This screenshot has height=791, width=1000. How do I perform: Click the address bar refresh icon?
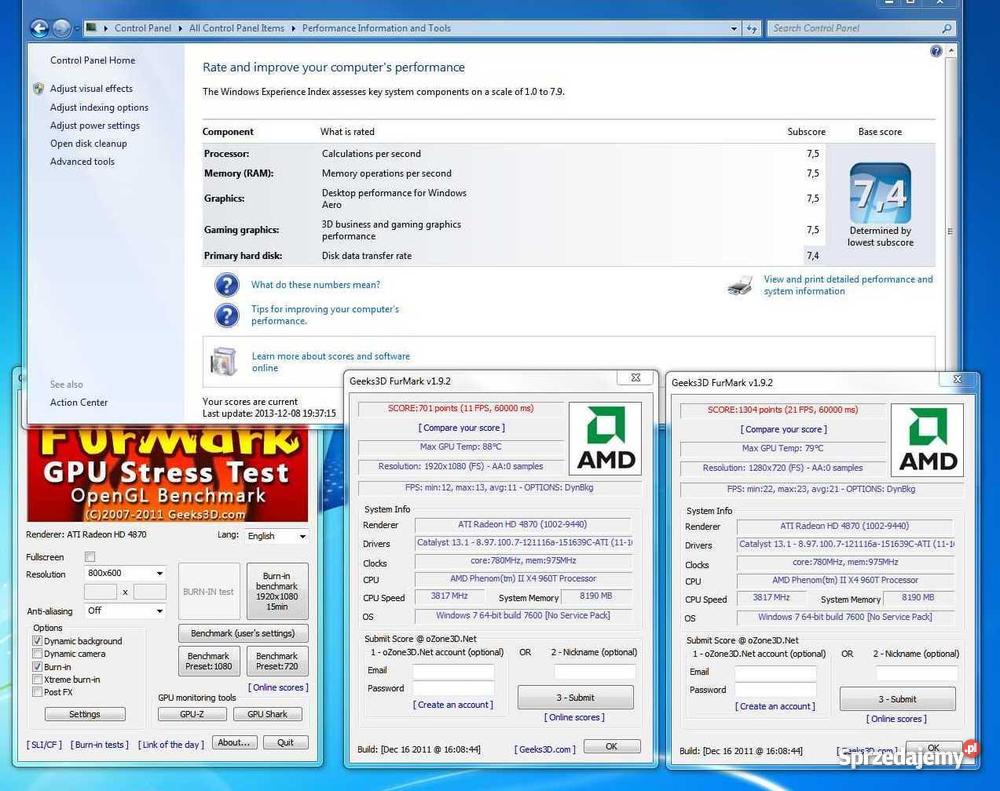coord(753,29)
